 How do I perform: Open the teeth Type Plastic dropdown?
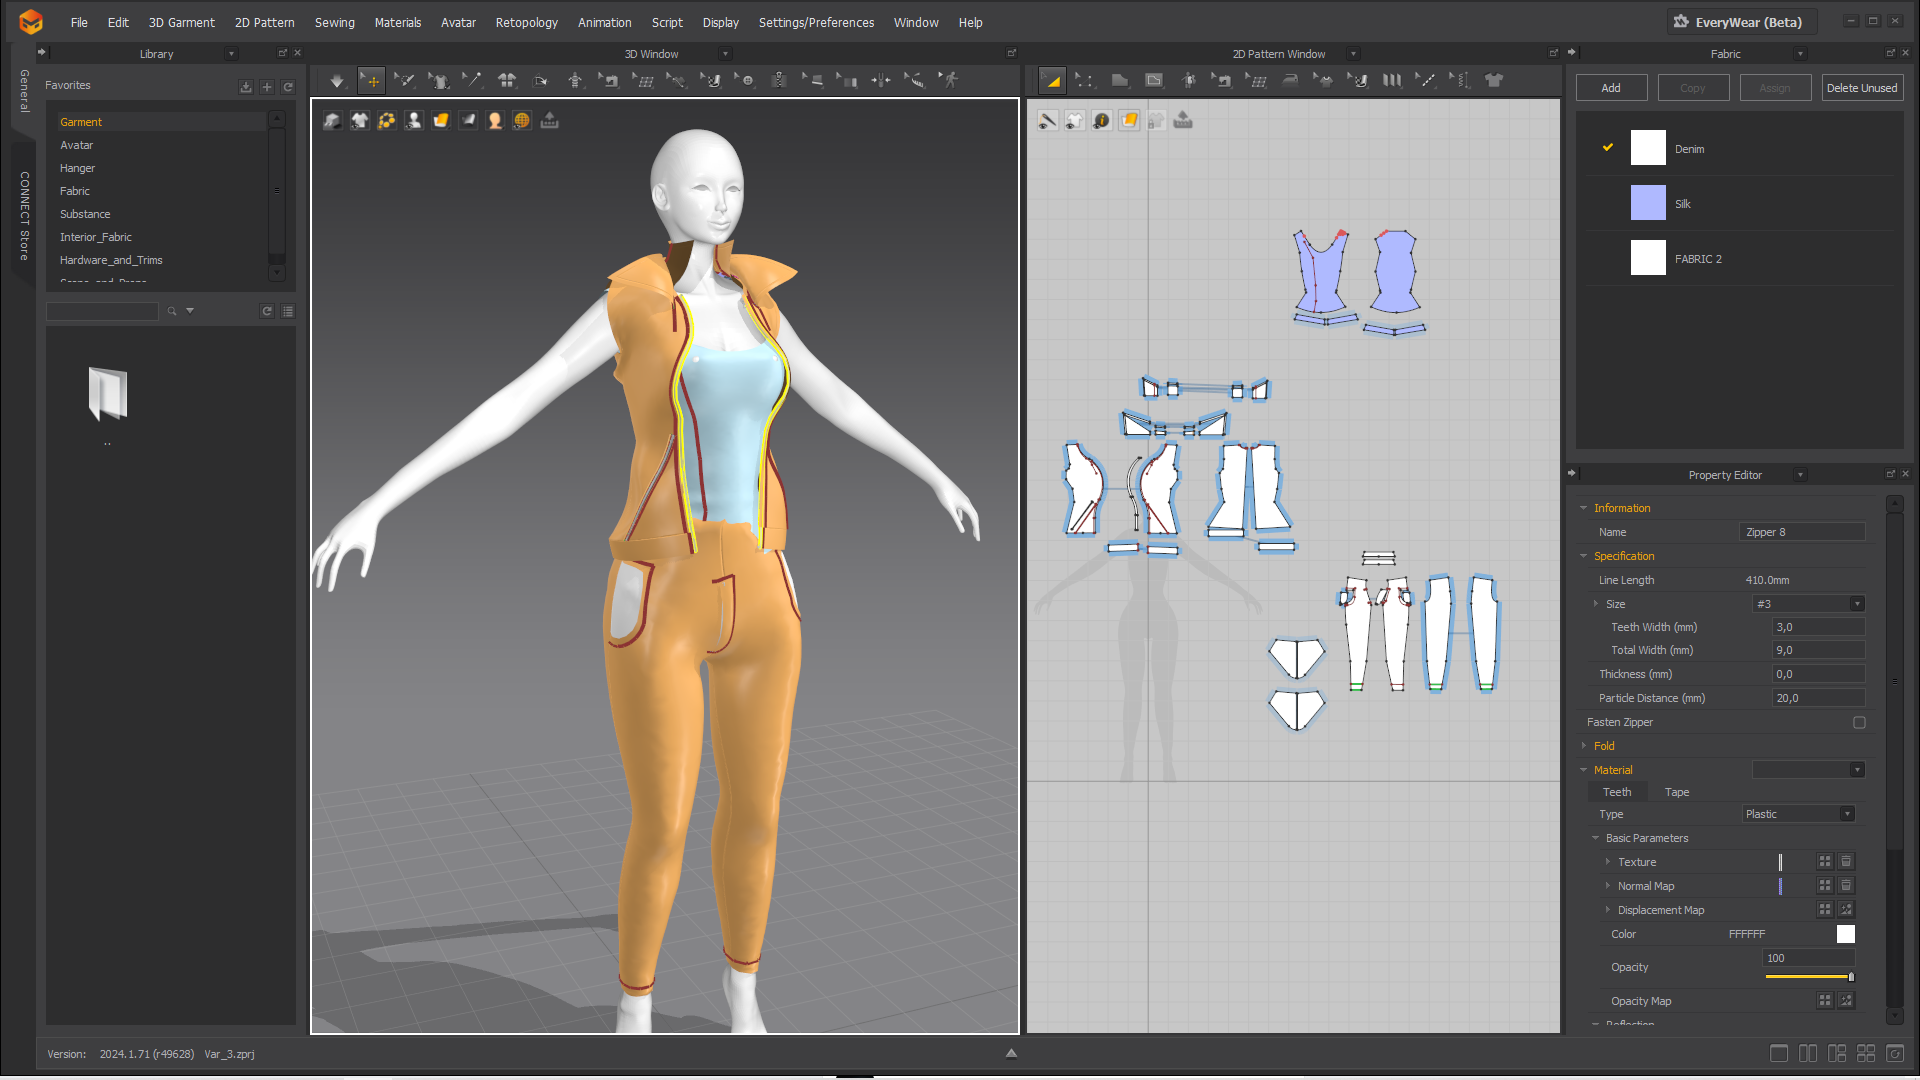coord(1798,814)
